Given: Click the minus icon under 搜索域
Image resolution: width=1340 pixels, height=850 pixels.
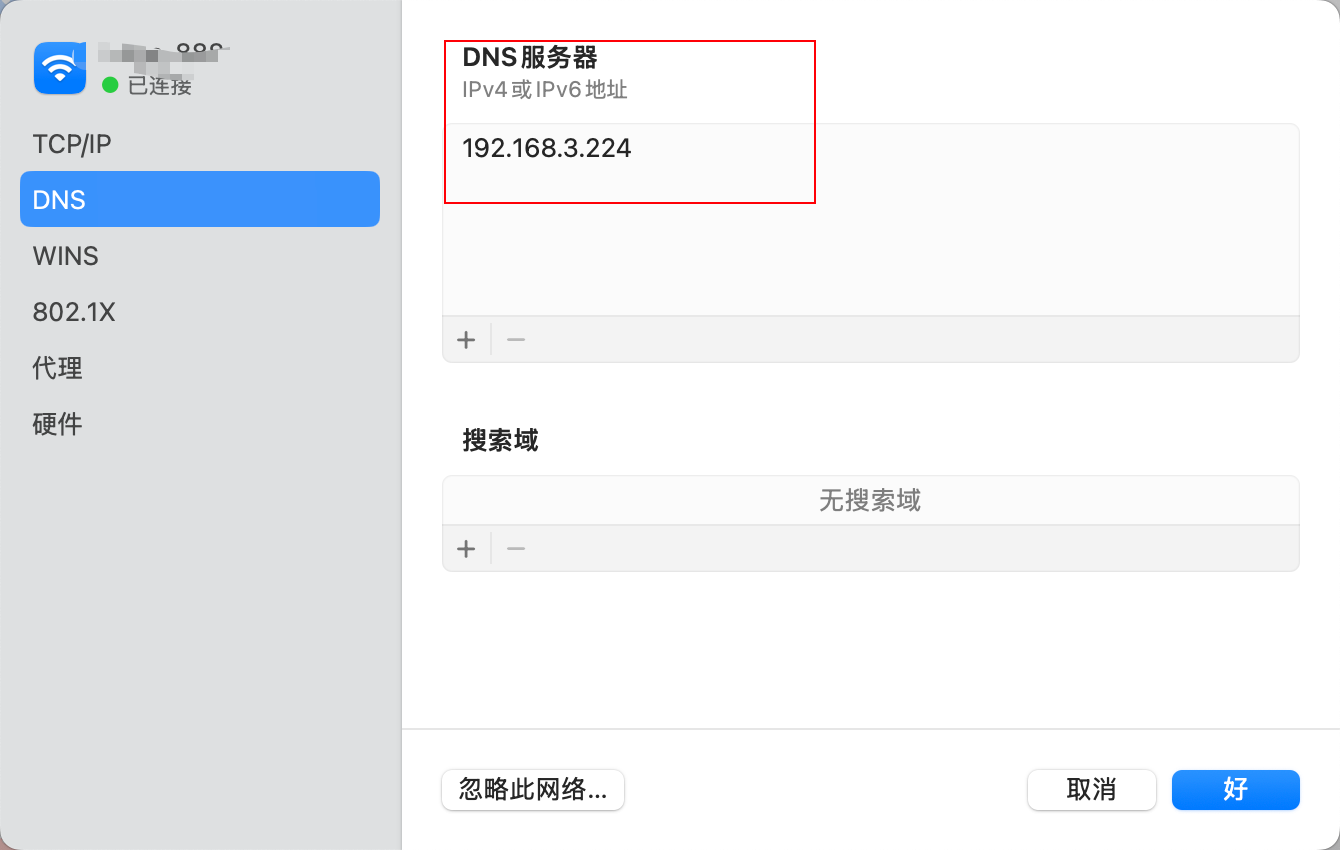Looking at the screenshot, I should coord(514,548).
